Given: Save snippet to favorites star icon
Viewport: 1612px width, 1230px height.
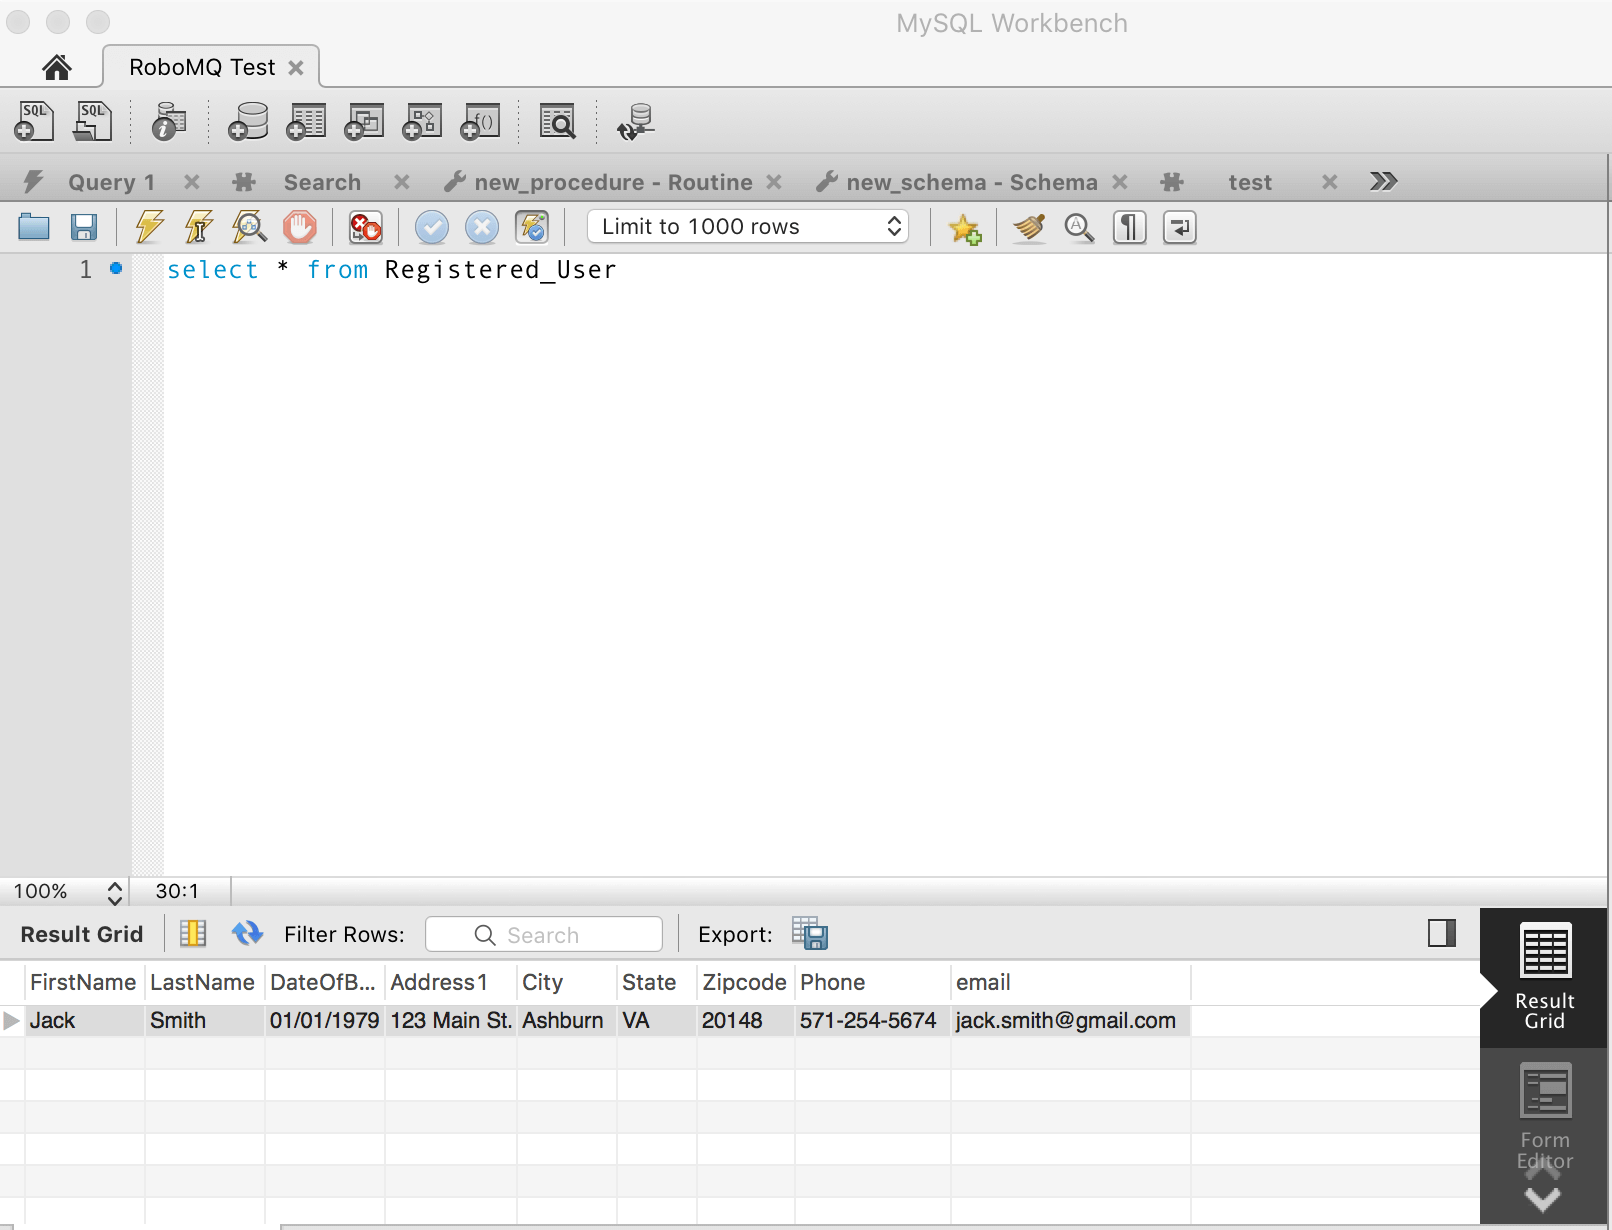Looking at the screenshot, I should pos(965,228).
